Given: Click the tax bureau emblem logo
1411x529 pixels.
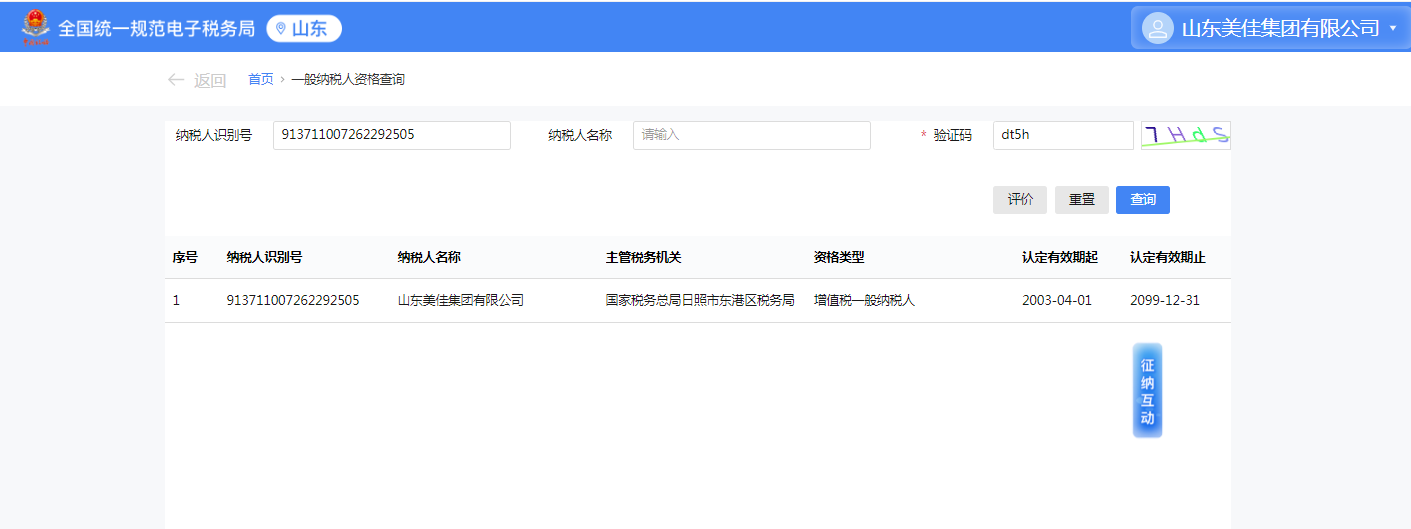Looking at the screenshot, I should 35,28.
